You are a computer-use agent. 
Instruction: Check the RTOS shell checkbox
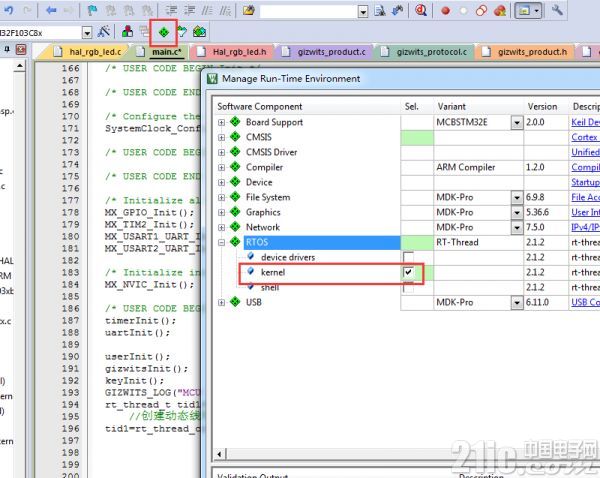[x=408, y=287]
